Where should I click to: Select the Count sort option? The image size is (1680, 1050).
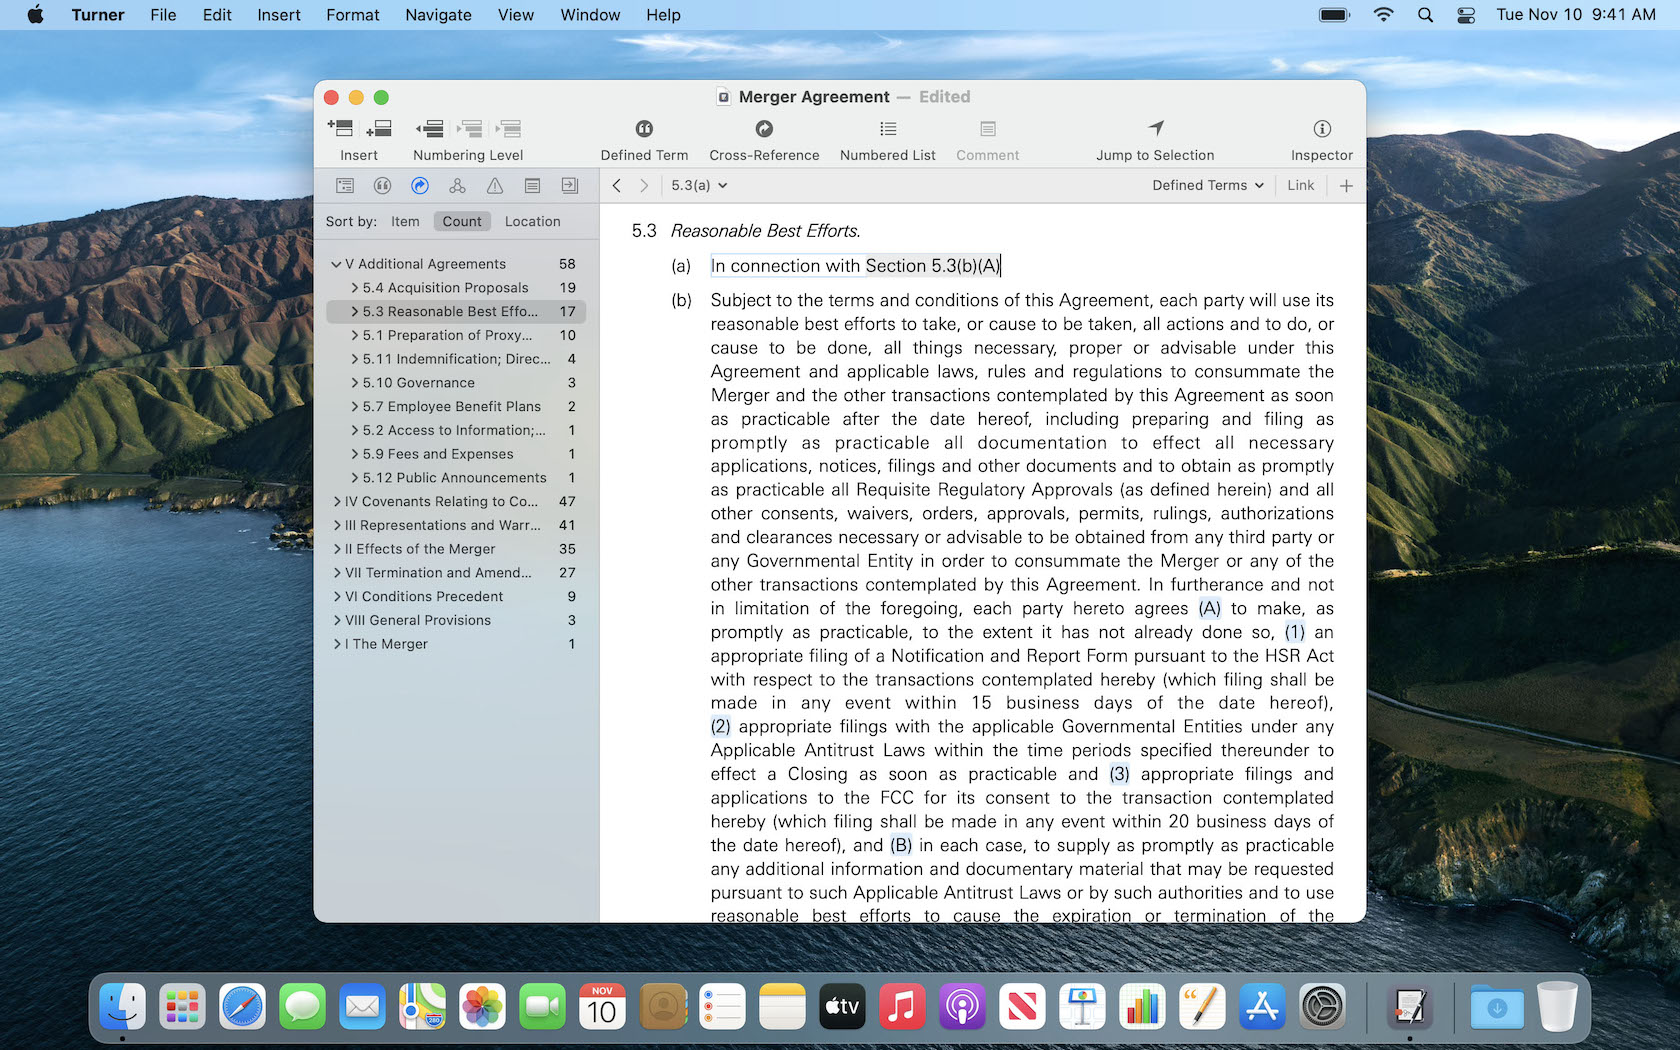click(462, 222)
